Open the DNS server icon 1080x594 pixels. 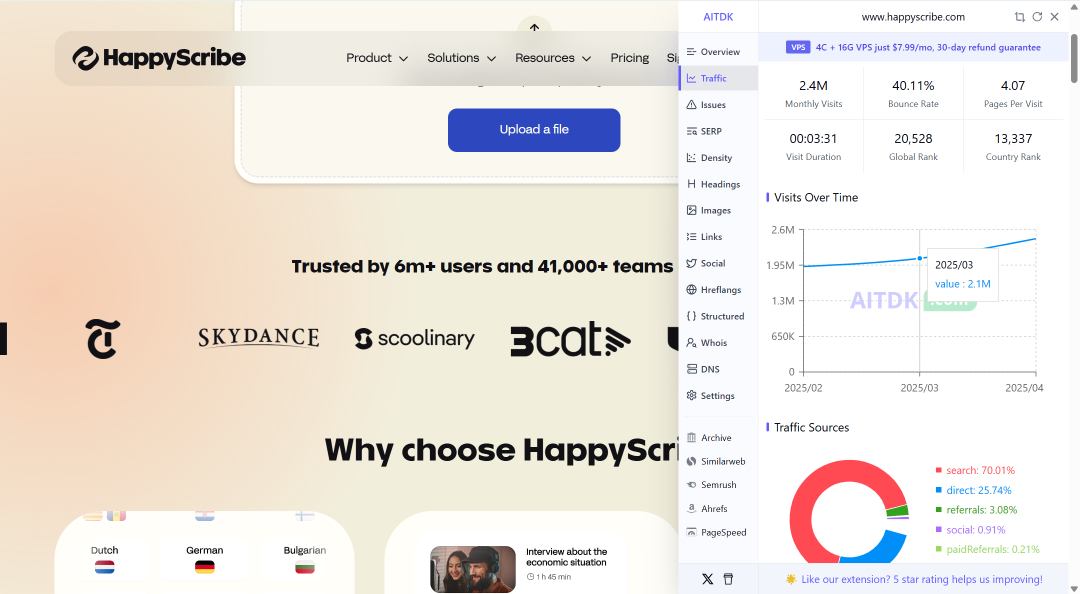pos(692,369)
